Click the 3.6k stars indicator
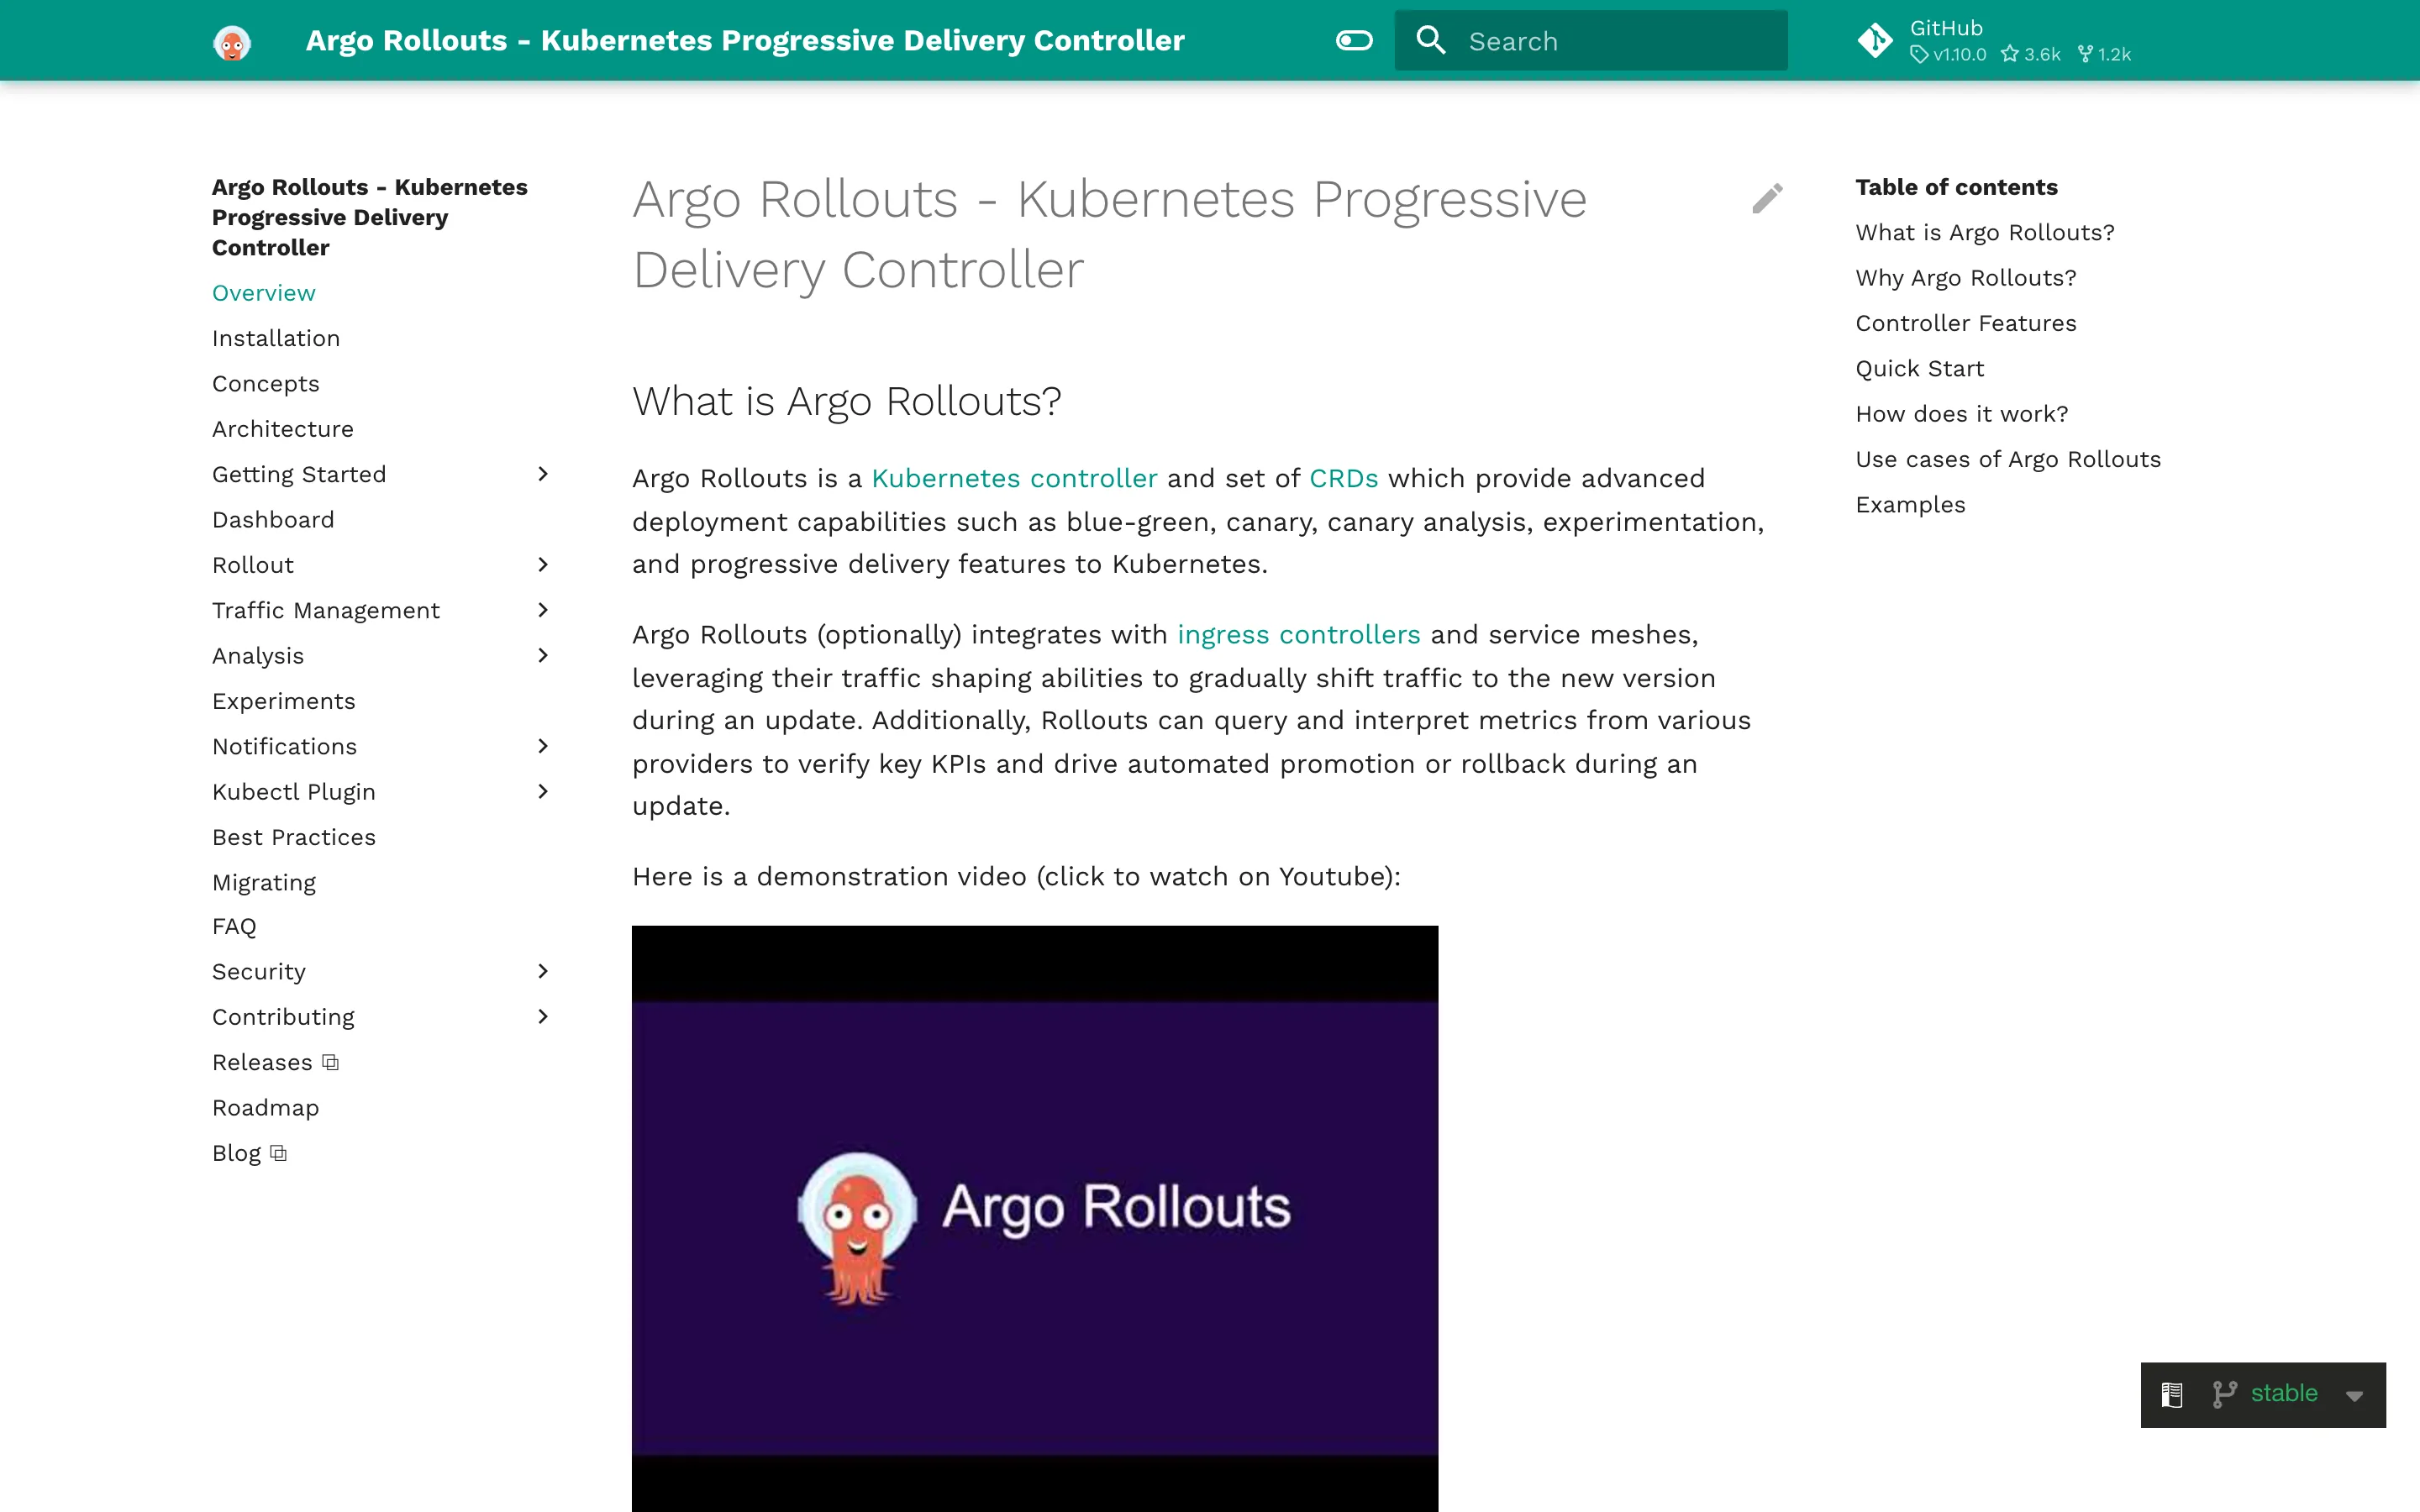Viewport: 2420px width, 1512px height. pyautogui.click(x=2031, y=55)
